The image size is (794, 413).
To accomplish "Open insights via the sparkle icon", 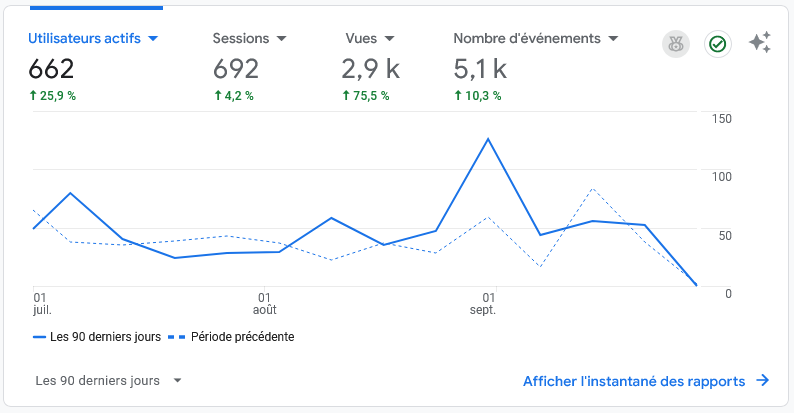I will (759, 43).
